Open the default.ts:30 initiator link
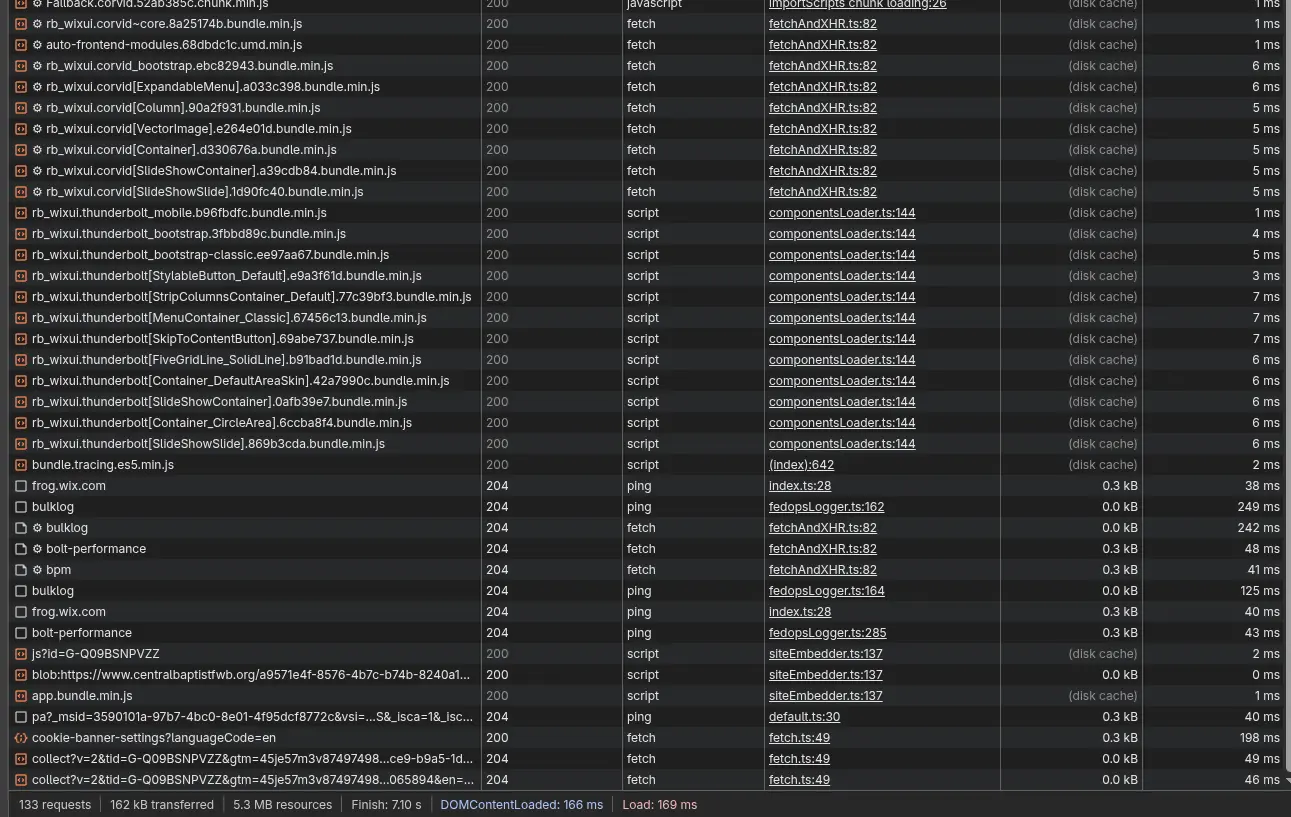 tap(804, 716)
